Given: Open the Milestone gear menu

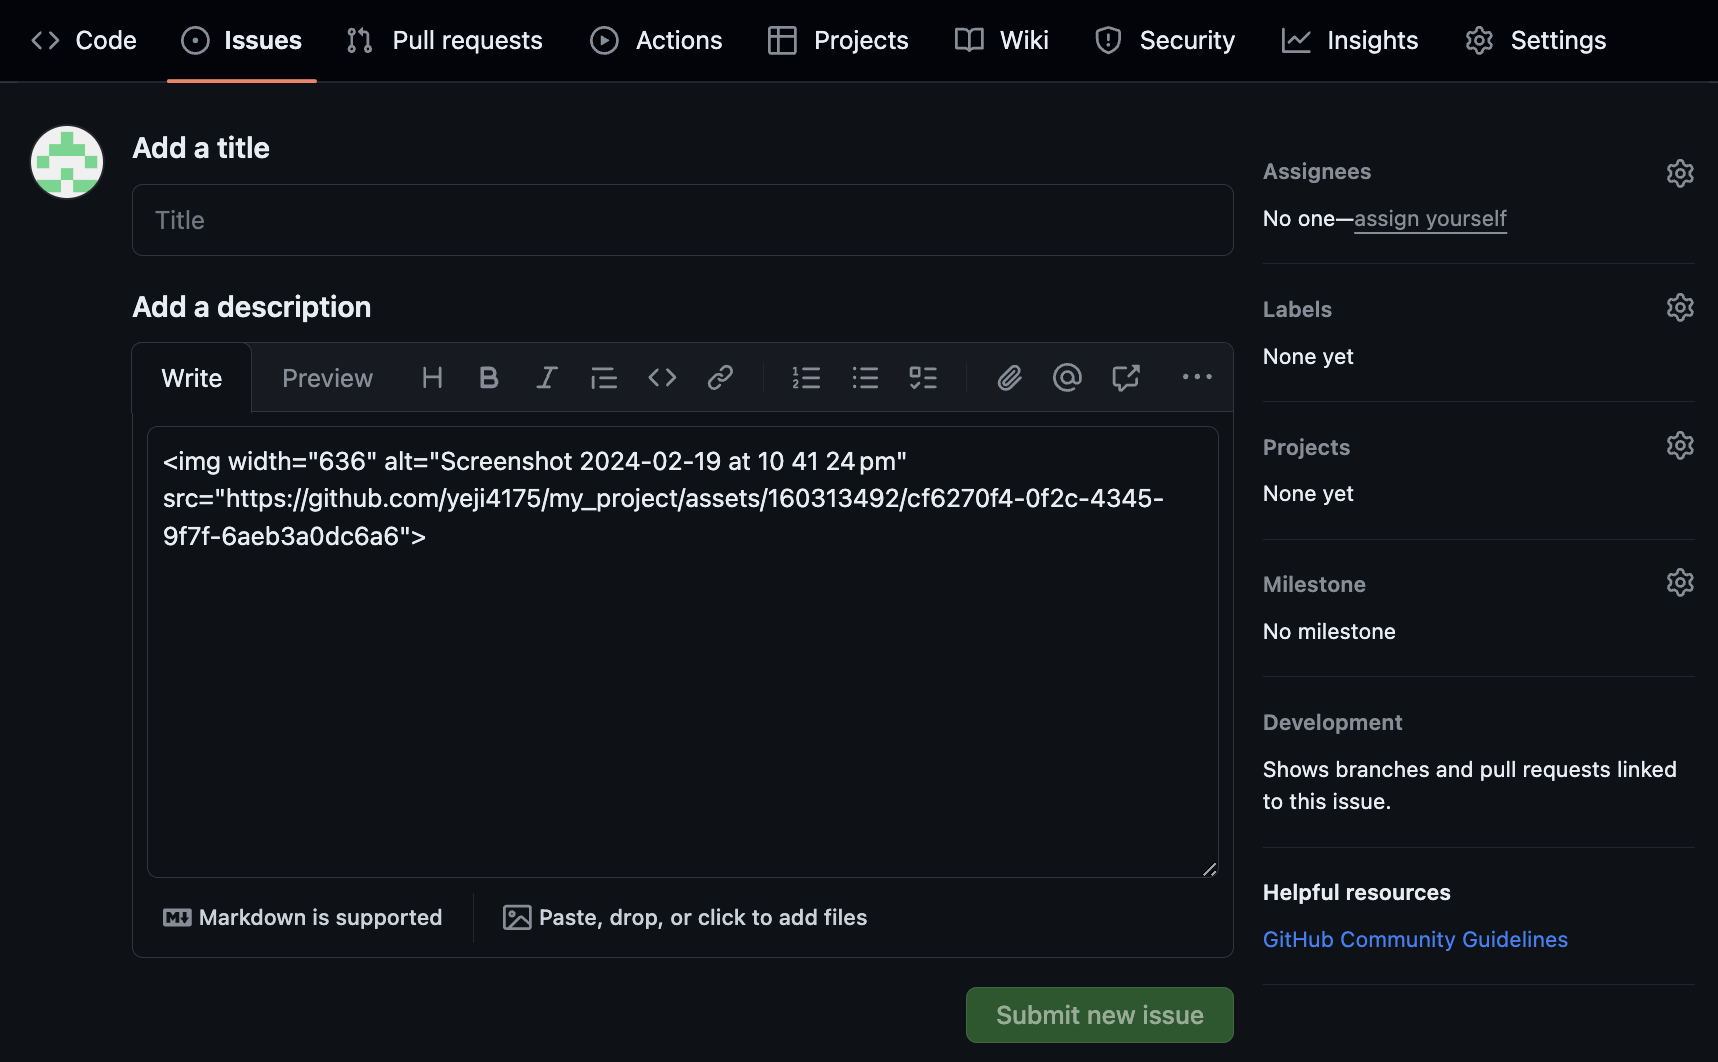Looking at the screenshot, I should (1680, 582).
